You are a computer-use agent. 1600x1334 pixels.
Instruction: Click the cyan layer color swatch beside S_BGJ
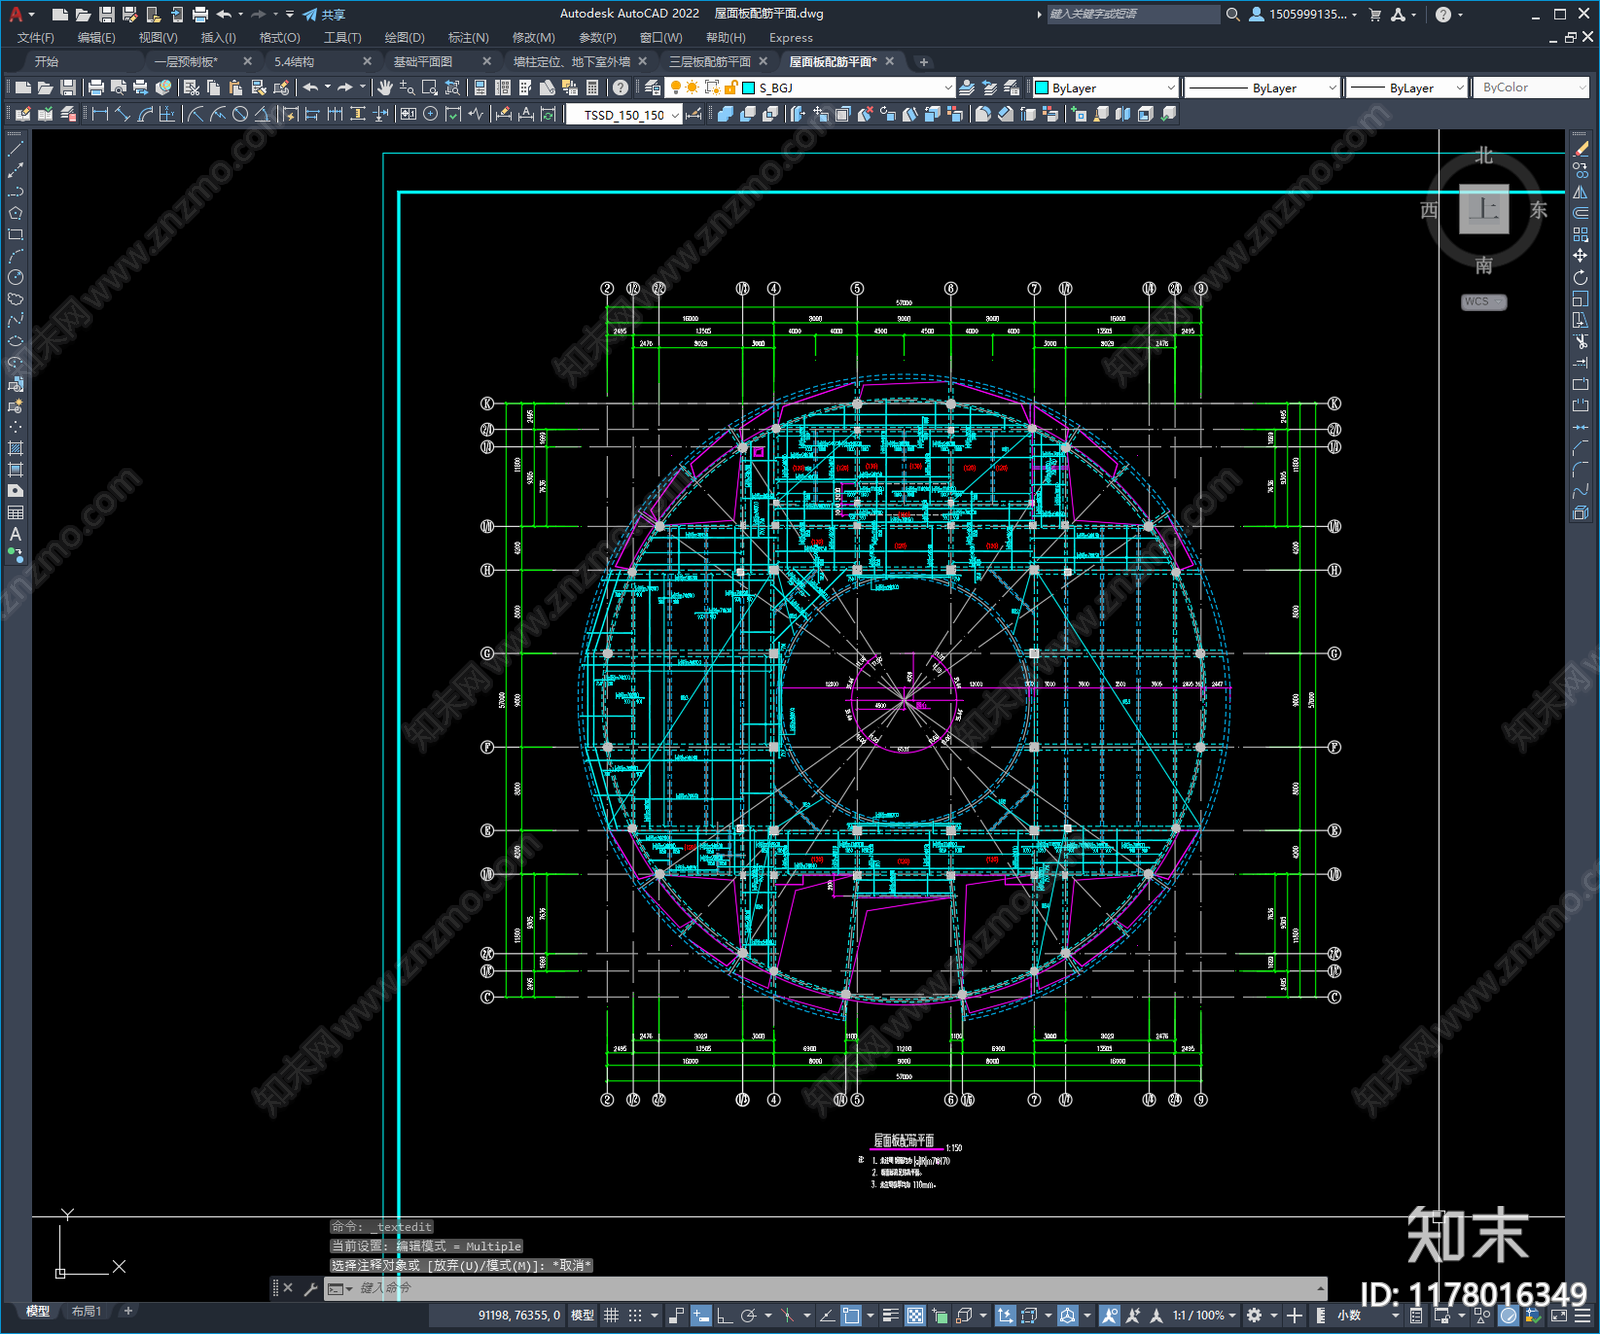748,88
